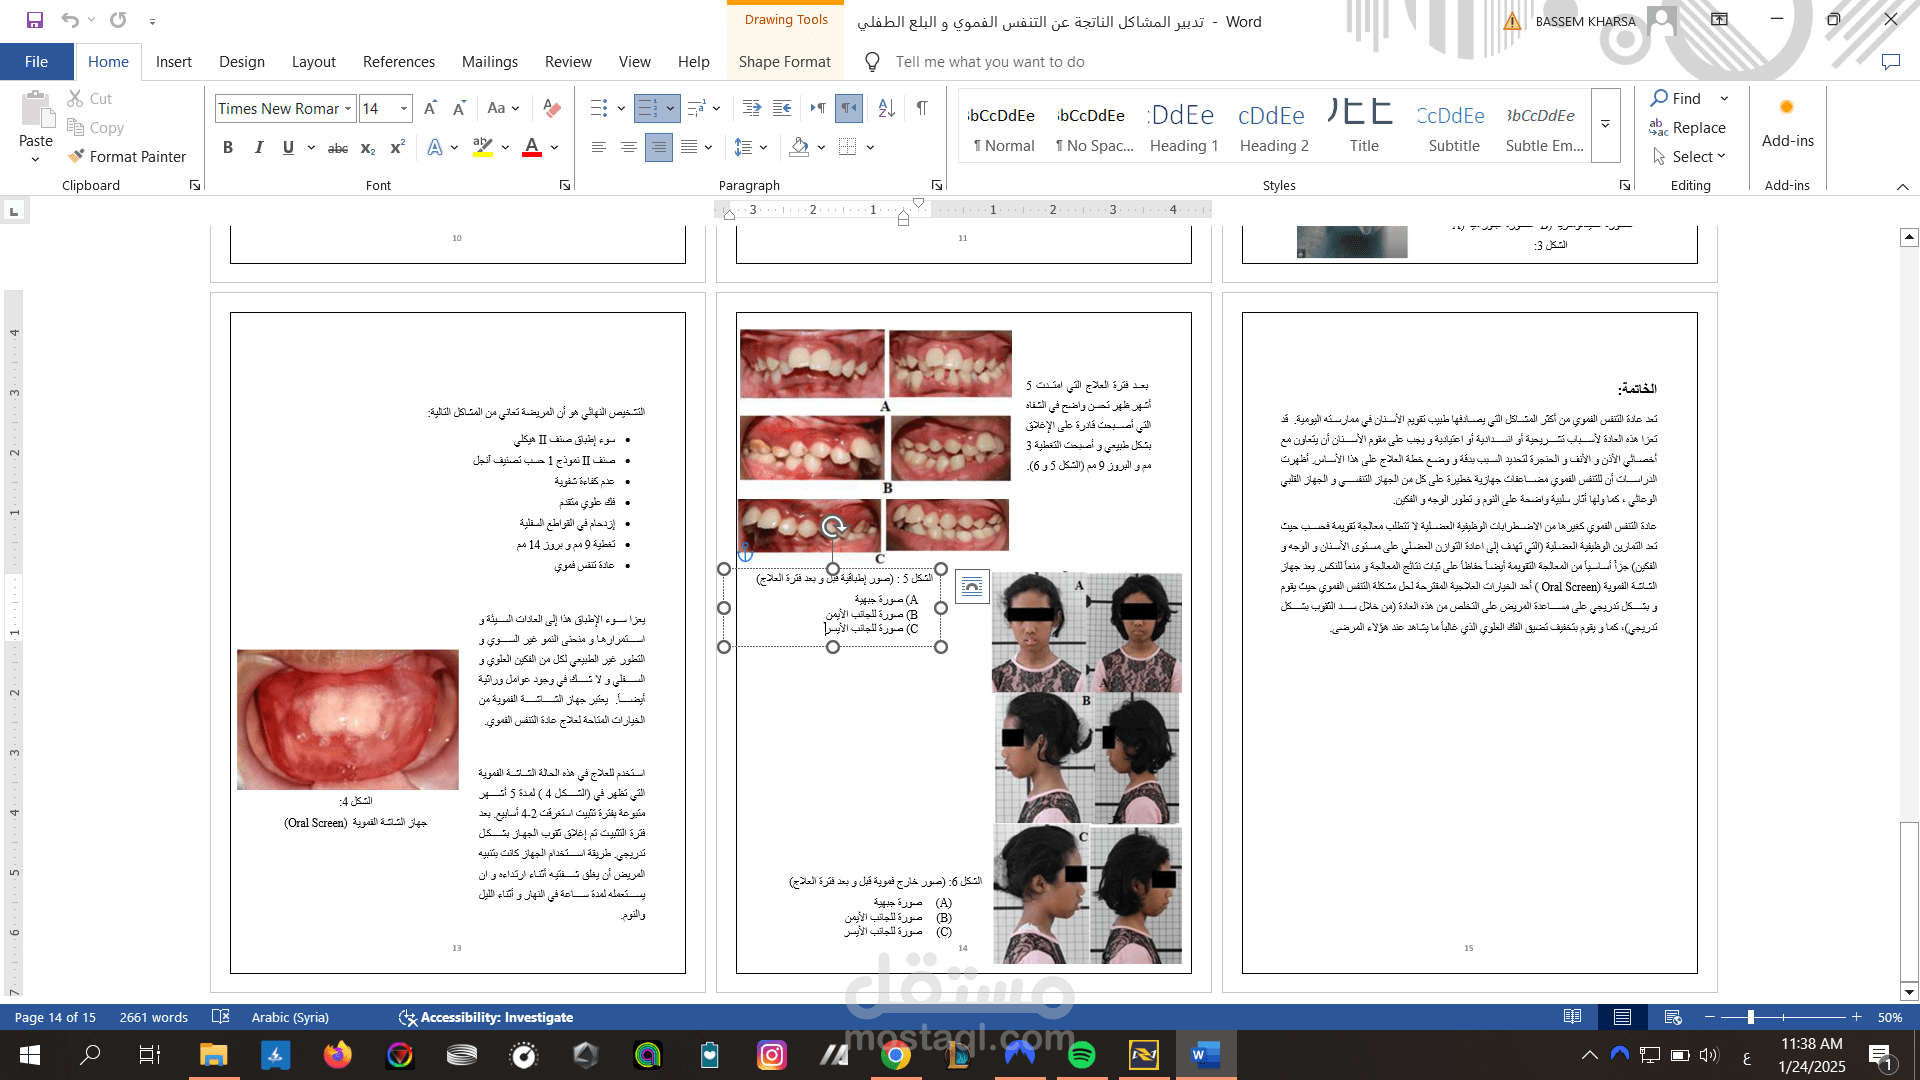The width and height of the screenshot is (1920, 1080).
Task: Open font size dropdown arrow
Action: pos(404,108)
